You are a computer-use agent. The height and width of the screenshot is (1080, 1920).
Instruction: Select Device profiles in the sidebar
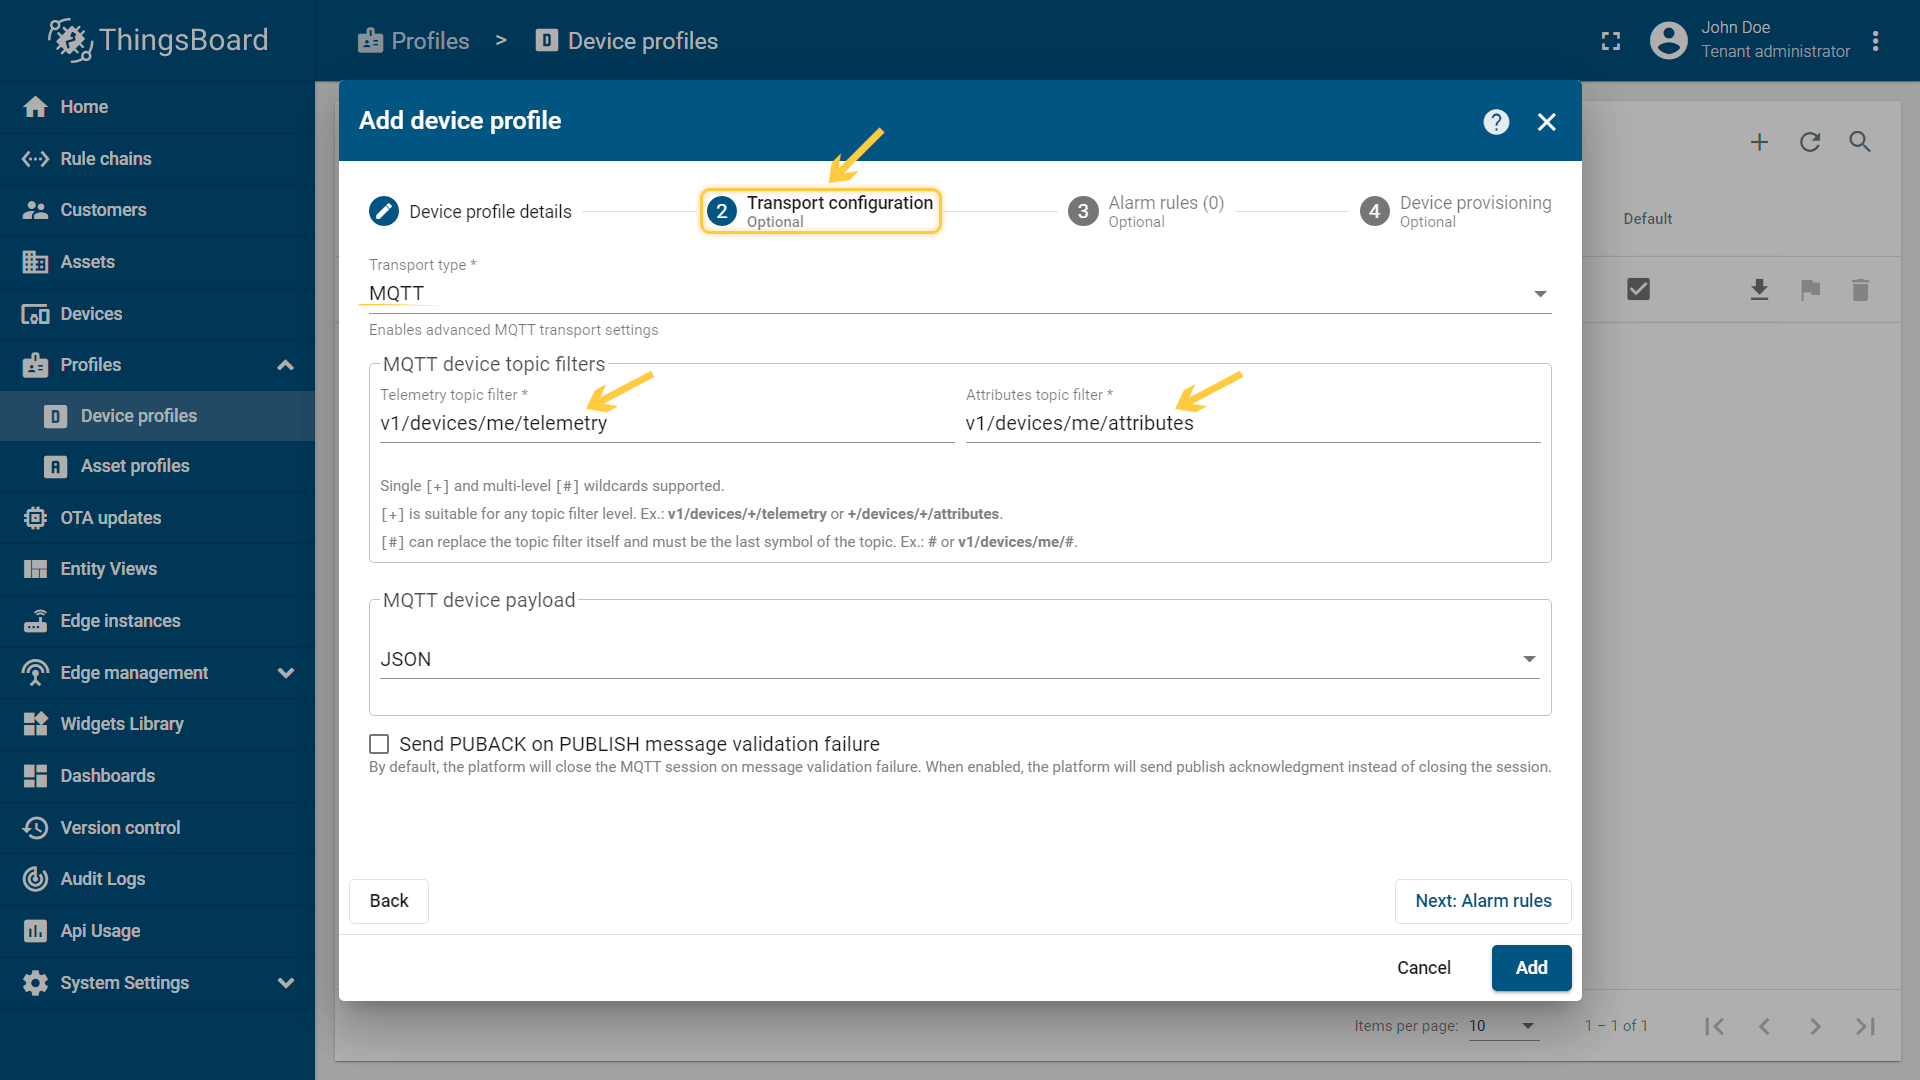[x=157, y=416]
